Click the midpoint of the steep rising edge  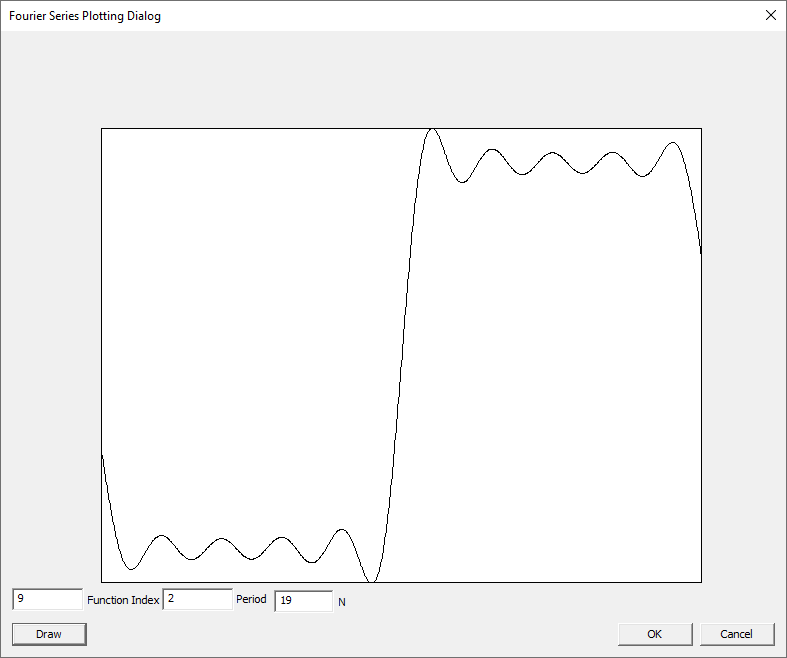402,355
